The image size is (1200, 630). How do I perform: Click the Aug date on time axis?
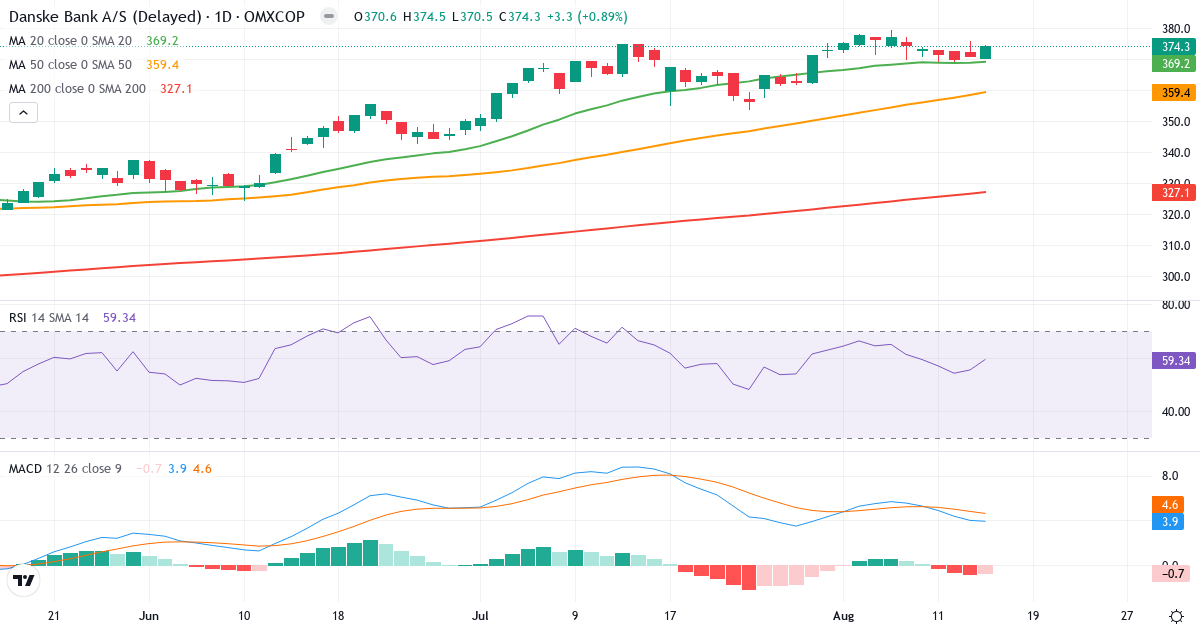[x=843, y=616]
